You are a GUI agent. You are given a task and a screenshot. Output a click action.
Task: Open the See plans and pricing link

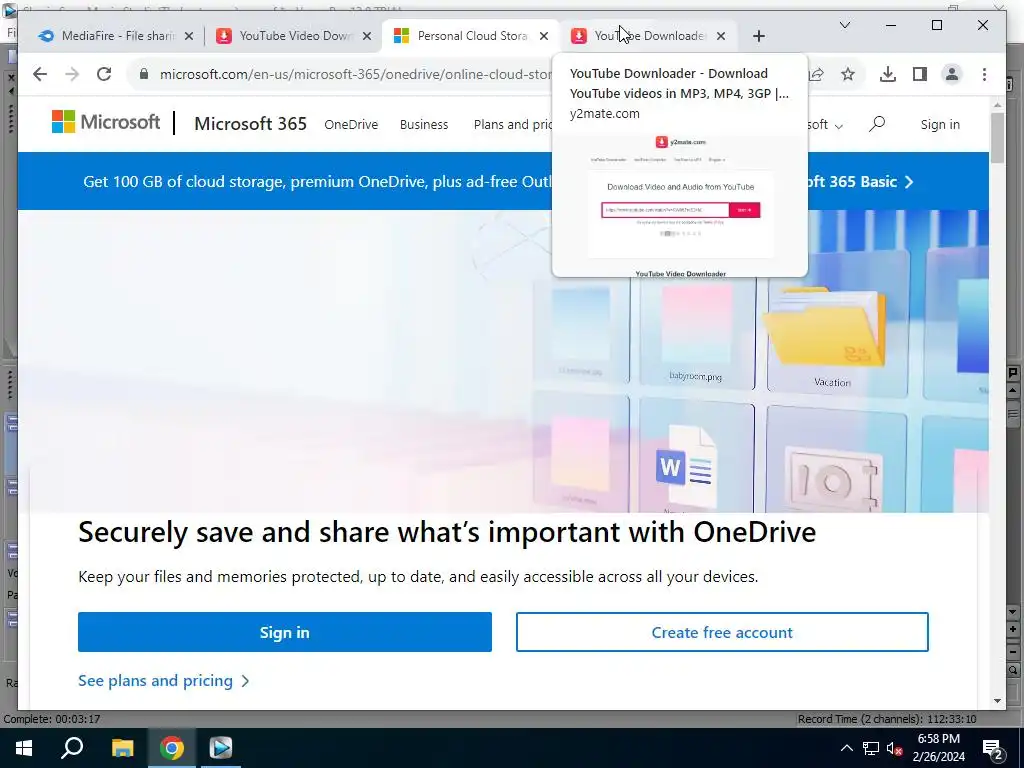pos(163,680)
